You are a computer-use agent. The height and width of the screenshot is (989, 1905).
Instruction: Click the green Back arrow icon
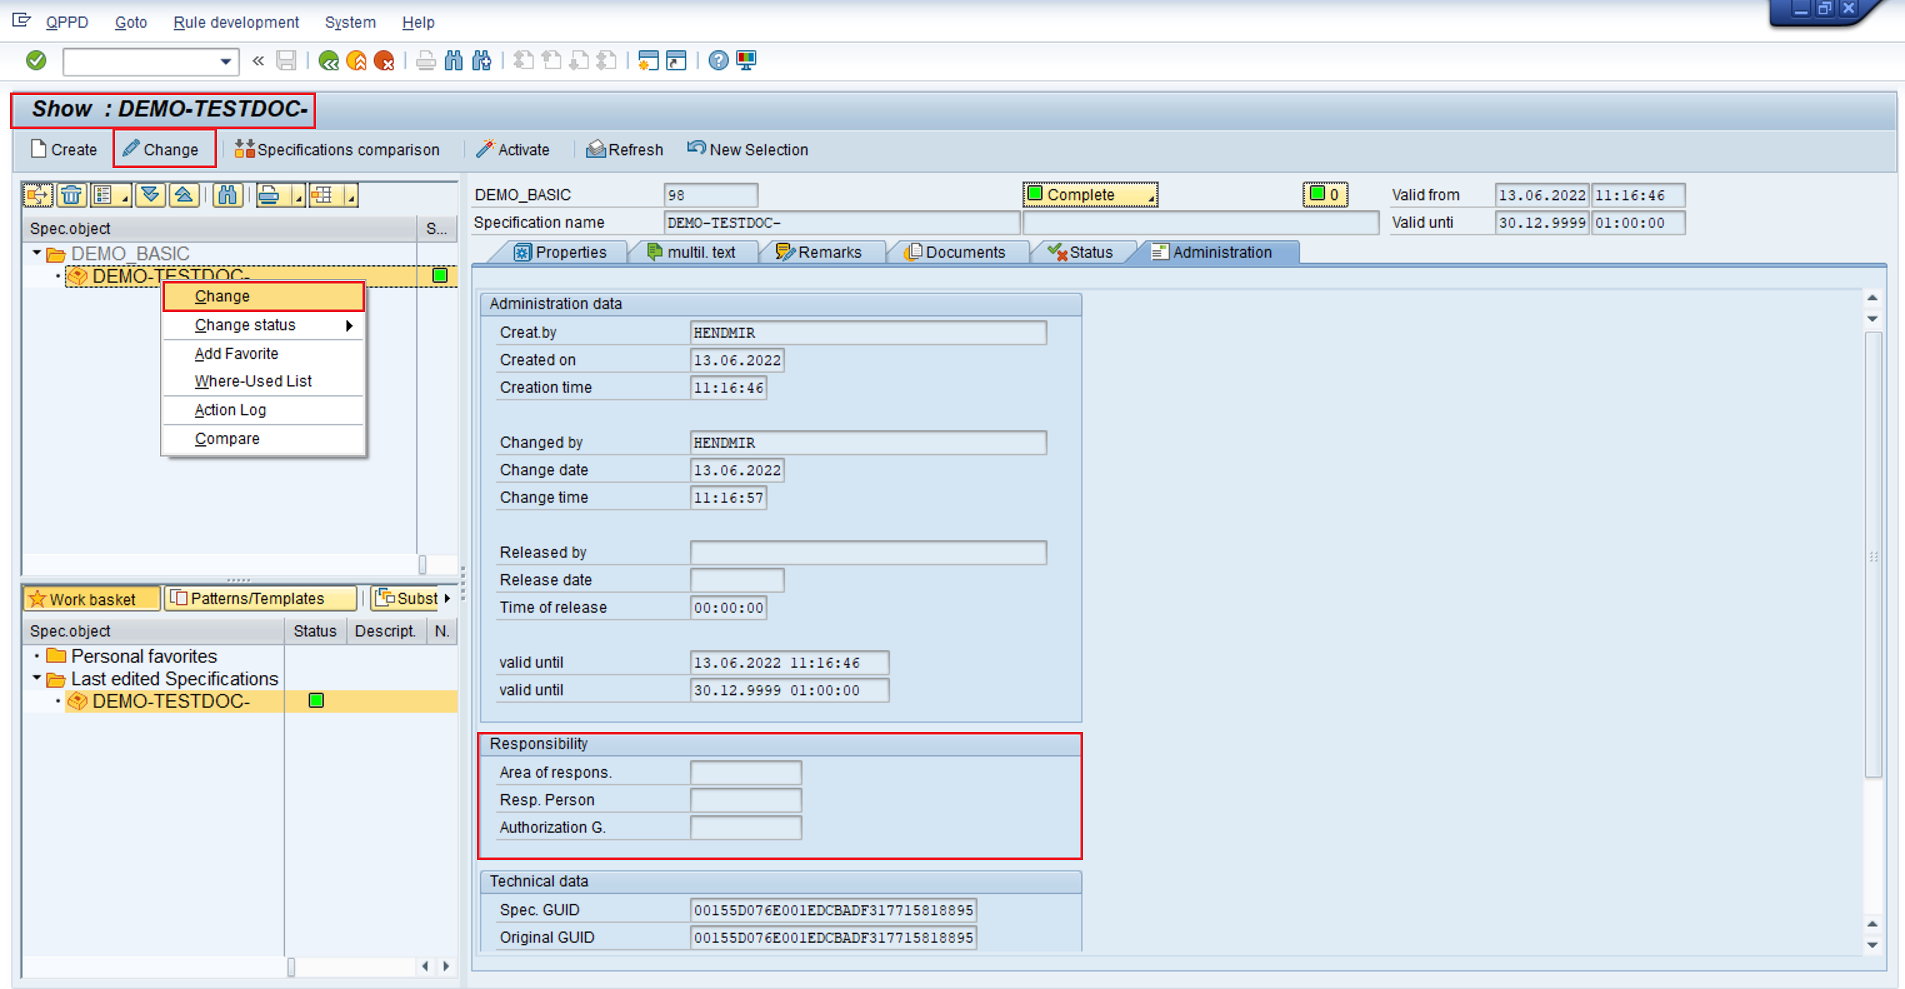[328, 61]
